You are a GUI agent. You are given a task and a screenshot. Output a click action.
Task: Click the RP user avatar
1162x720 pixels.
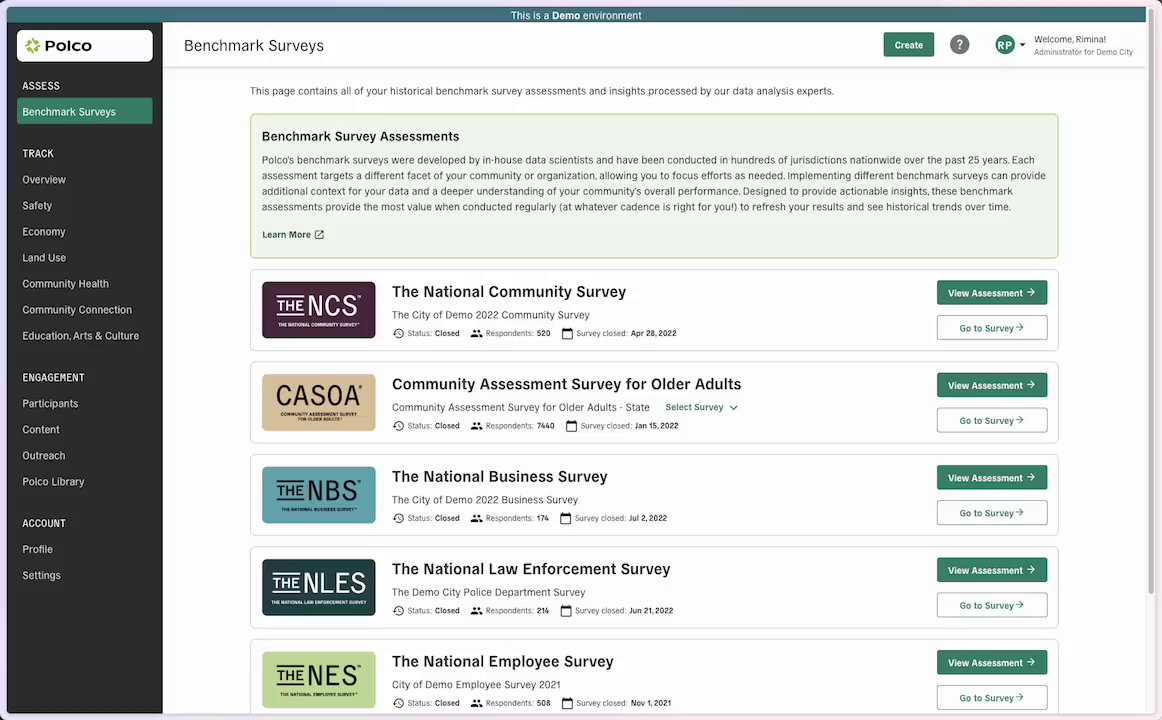click(x=1004, y=45)
